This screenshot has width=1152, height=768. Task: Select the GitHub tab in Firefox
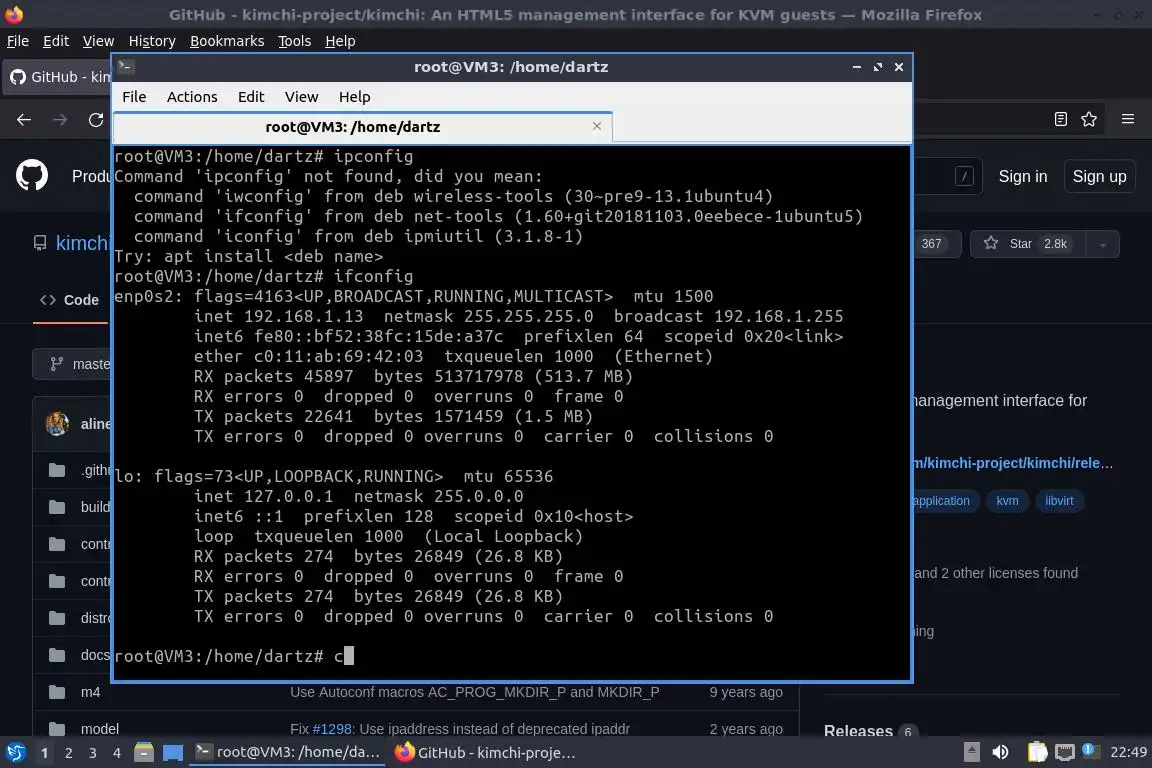click(x=59, y=76)
